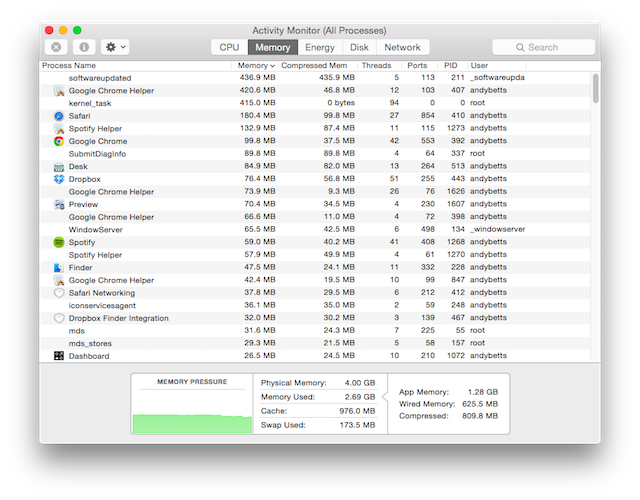Click the Quit Process stop icon

point(56,47)
